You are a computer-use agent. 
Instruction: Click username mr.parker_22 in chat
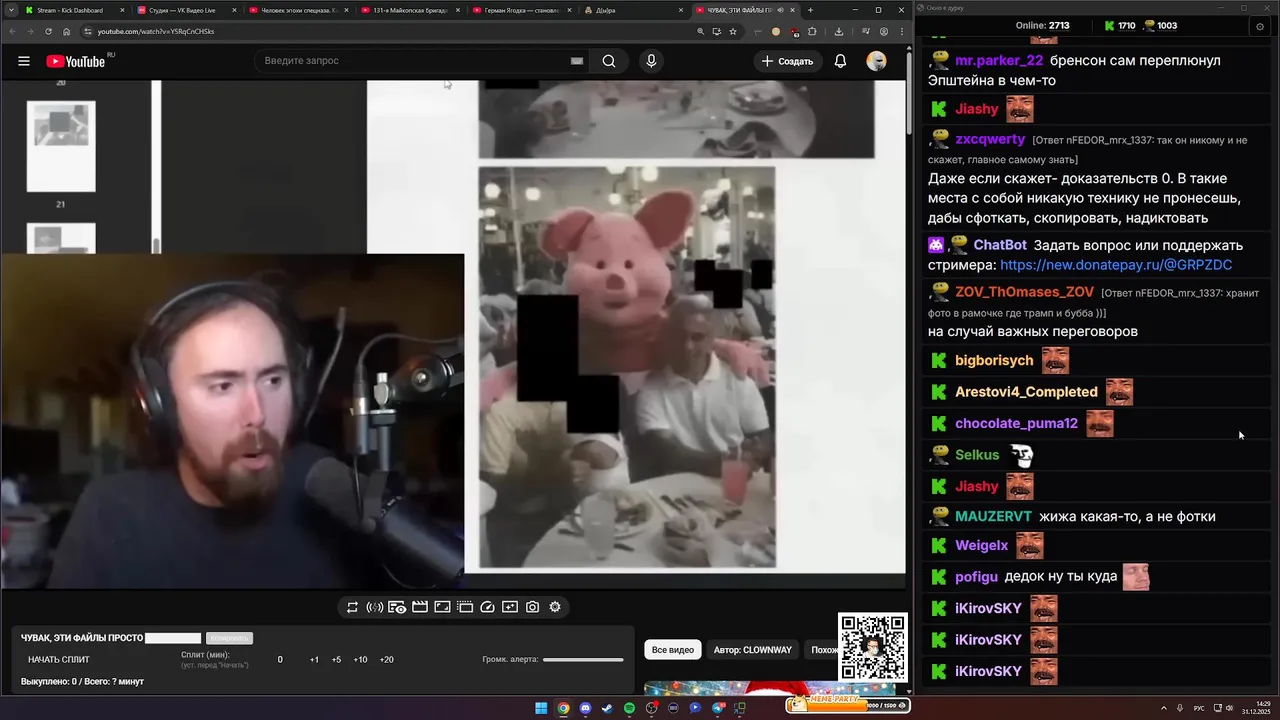pyautogui.click(x=999, y=60)
